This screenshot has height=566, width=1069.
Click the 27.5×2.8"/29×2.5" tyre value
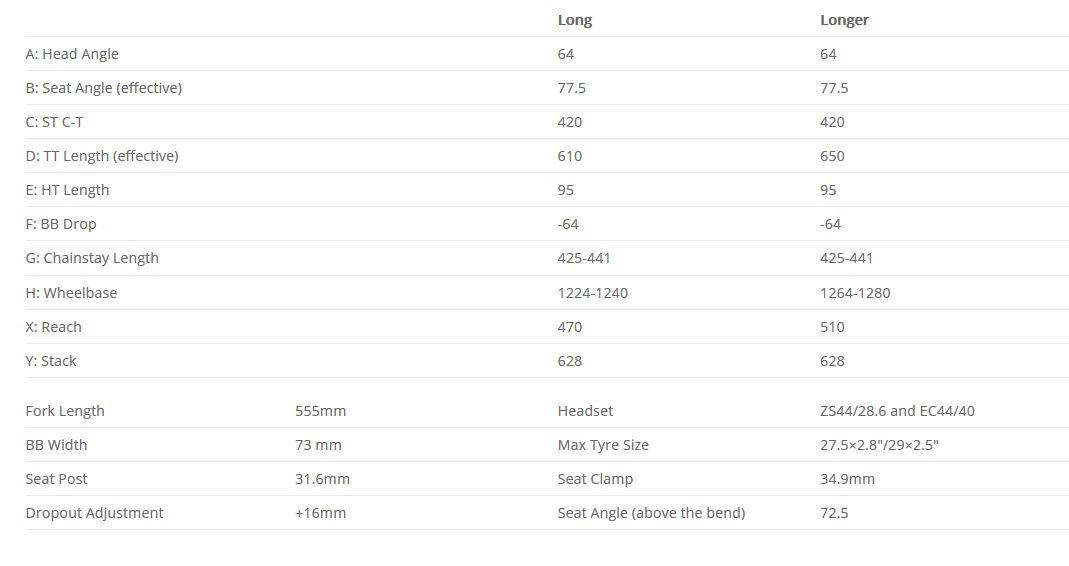click(x=879, y=445)
